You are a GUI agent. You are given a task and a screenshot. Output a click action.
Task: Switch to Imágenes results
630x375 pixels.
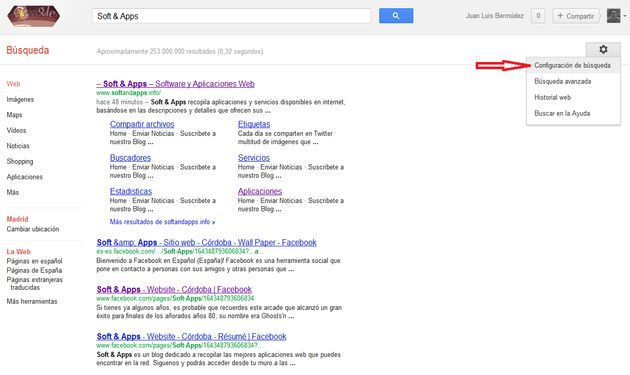tap(20, 100)
